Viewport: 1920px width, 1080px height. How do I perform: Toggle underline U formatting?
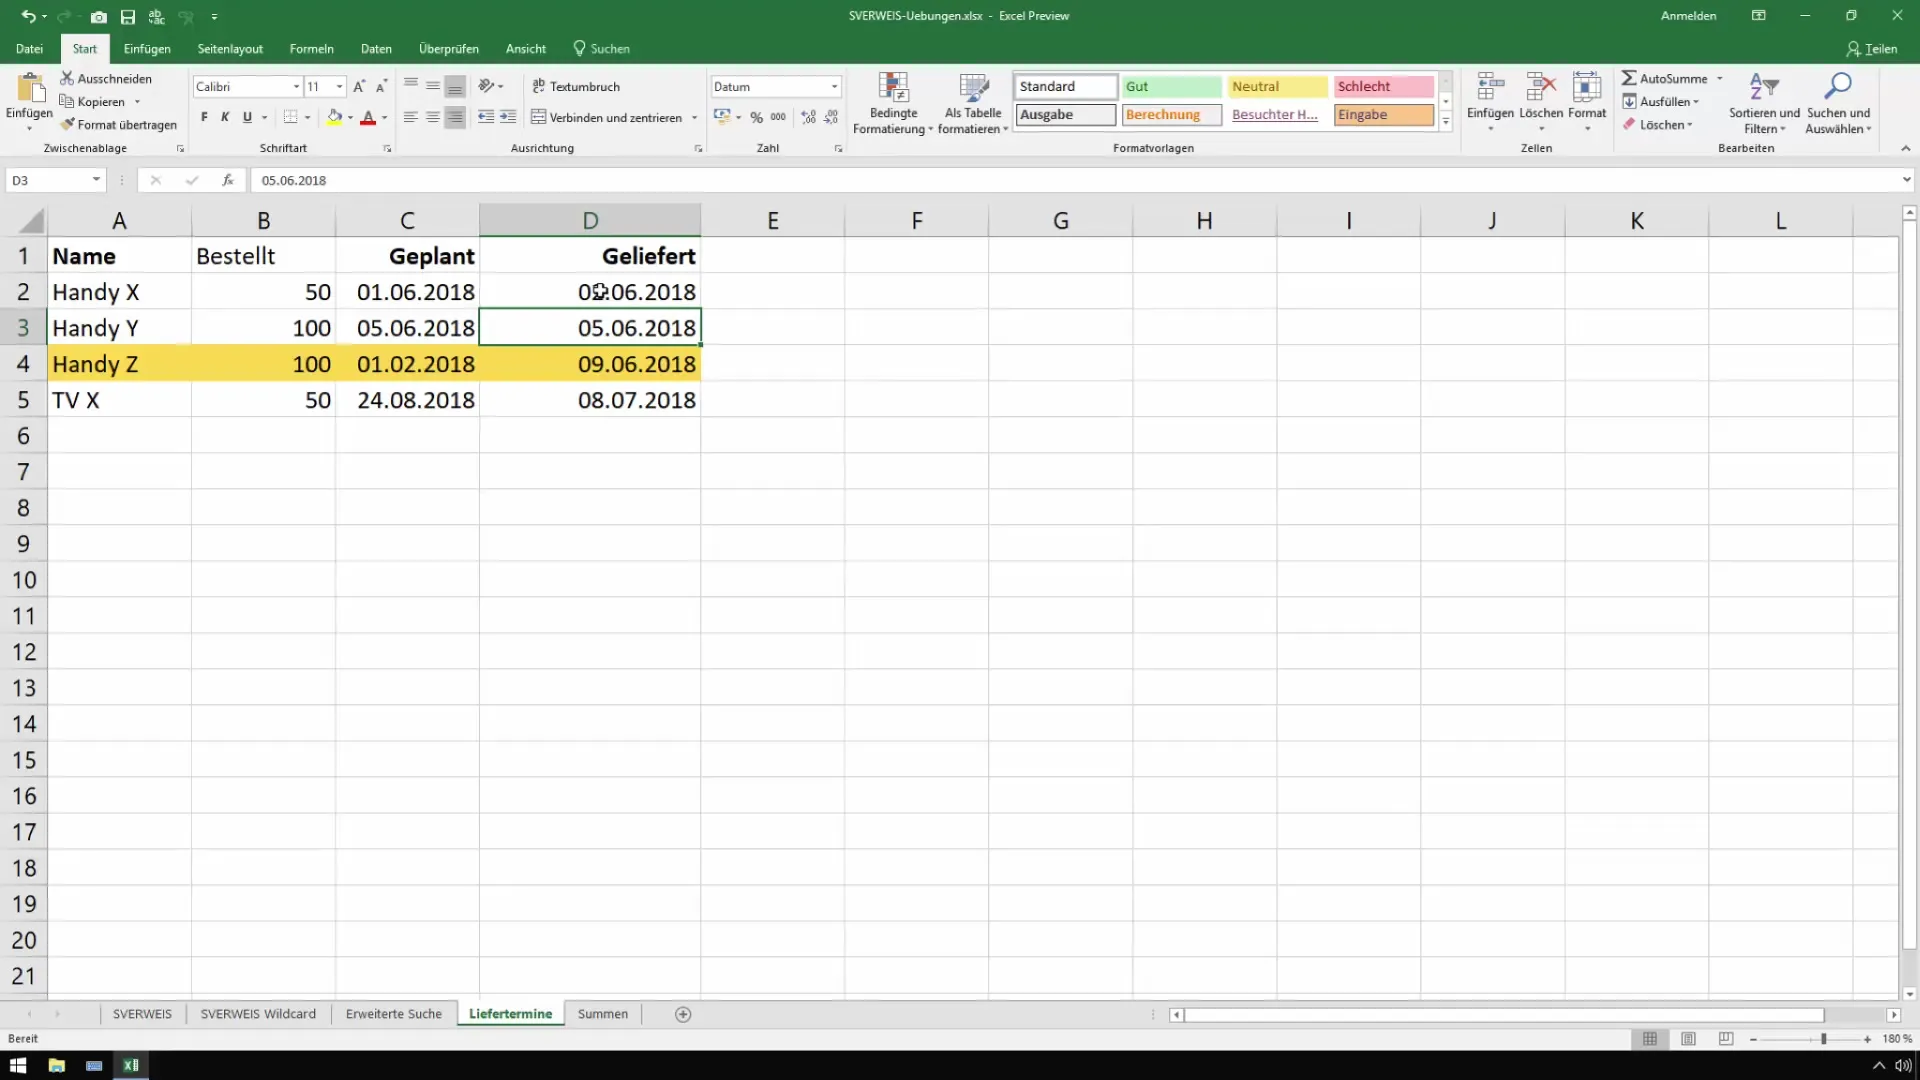coord(247,117)
